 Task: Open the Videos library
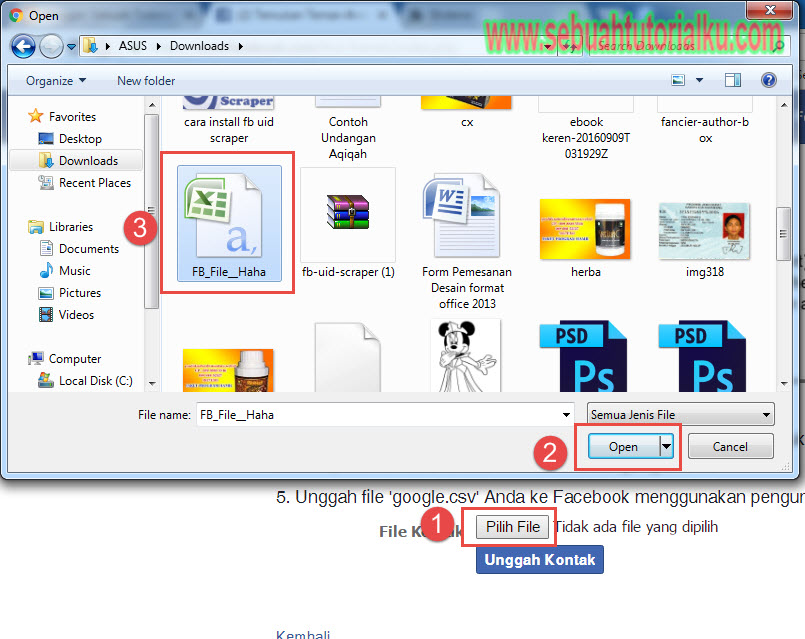(x=66, y=315)
